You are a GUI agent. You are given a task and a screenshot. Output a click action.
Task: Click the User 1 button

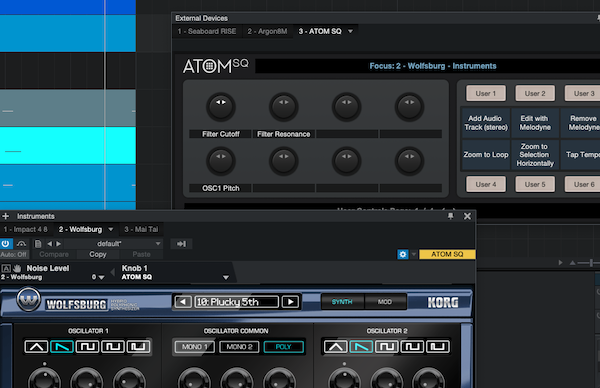486,93
